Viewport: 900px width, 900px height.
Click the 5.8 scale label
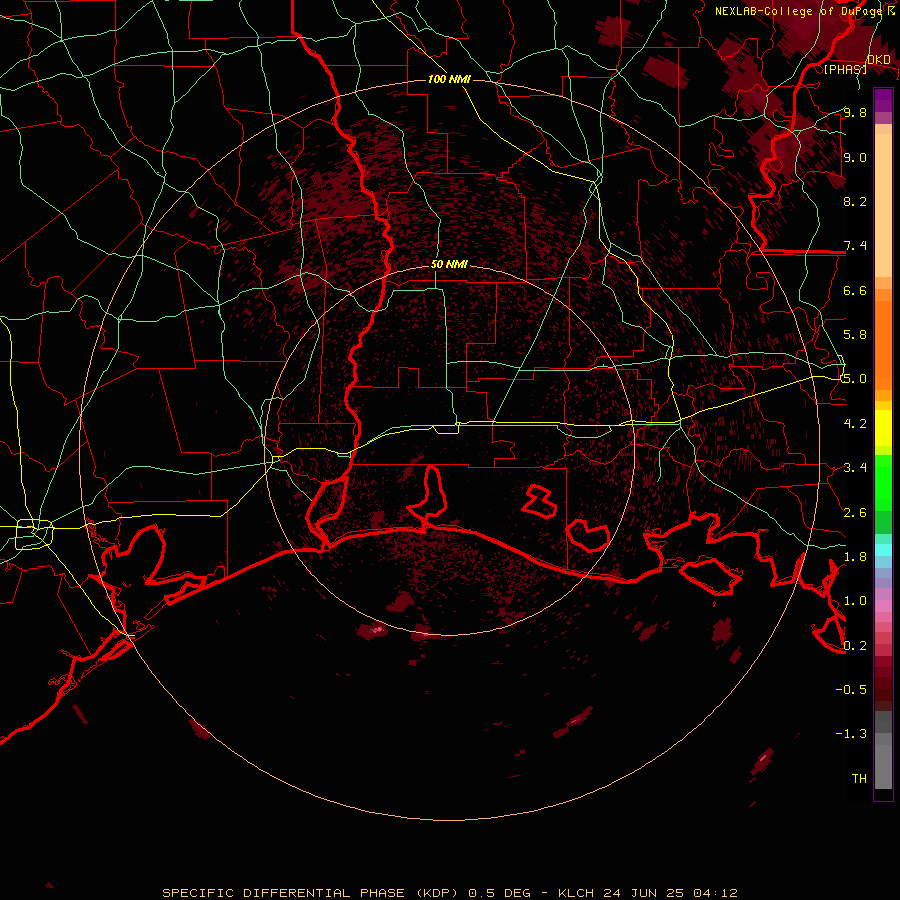(x=855, y=335)
